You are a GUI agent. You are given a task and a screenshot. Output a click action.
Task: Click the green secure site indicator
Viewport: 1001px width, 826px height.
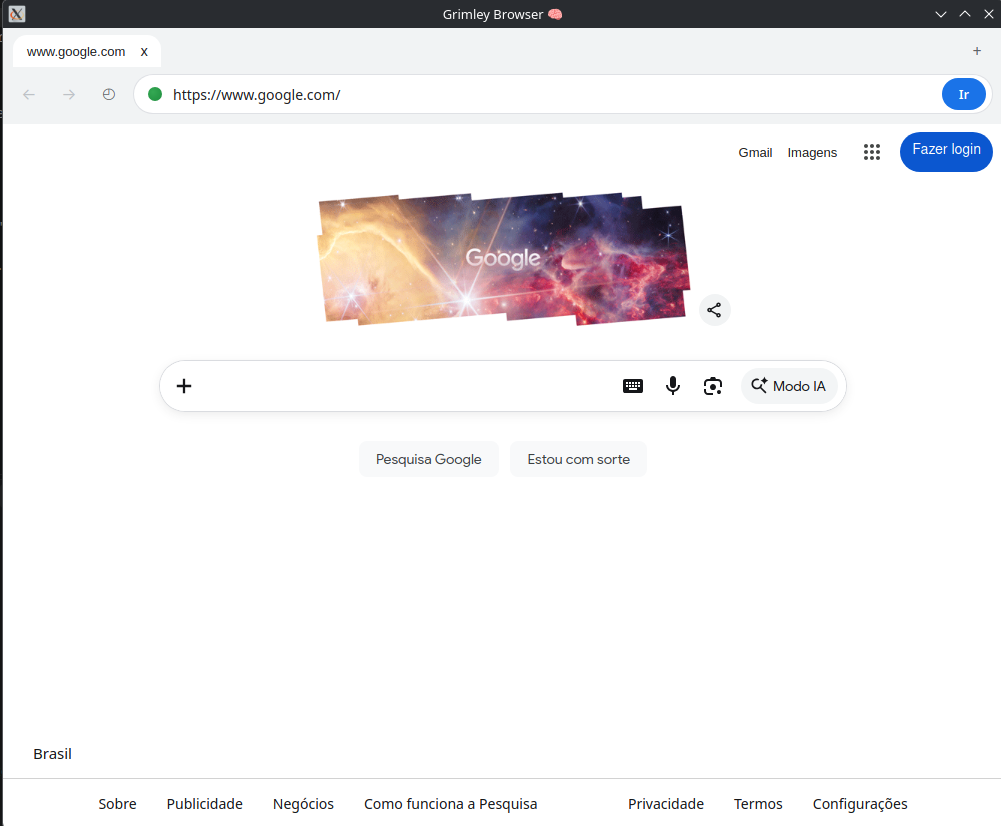click(x=154, y=94)
